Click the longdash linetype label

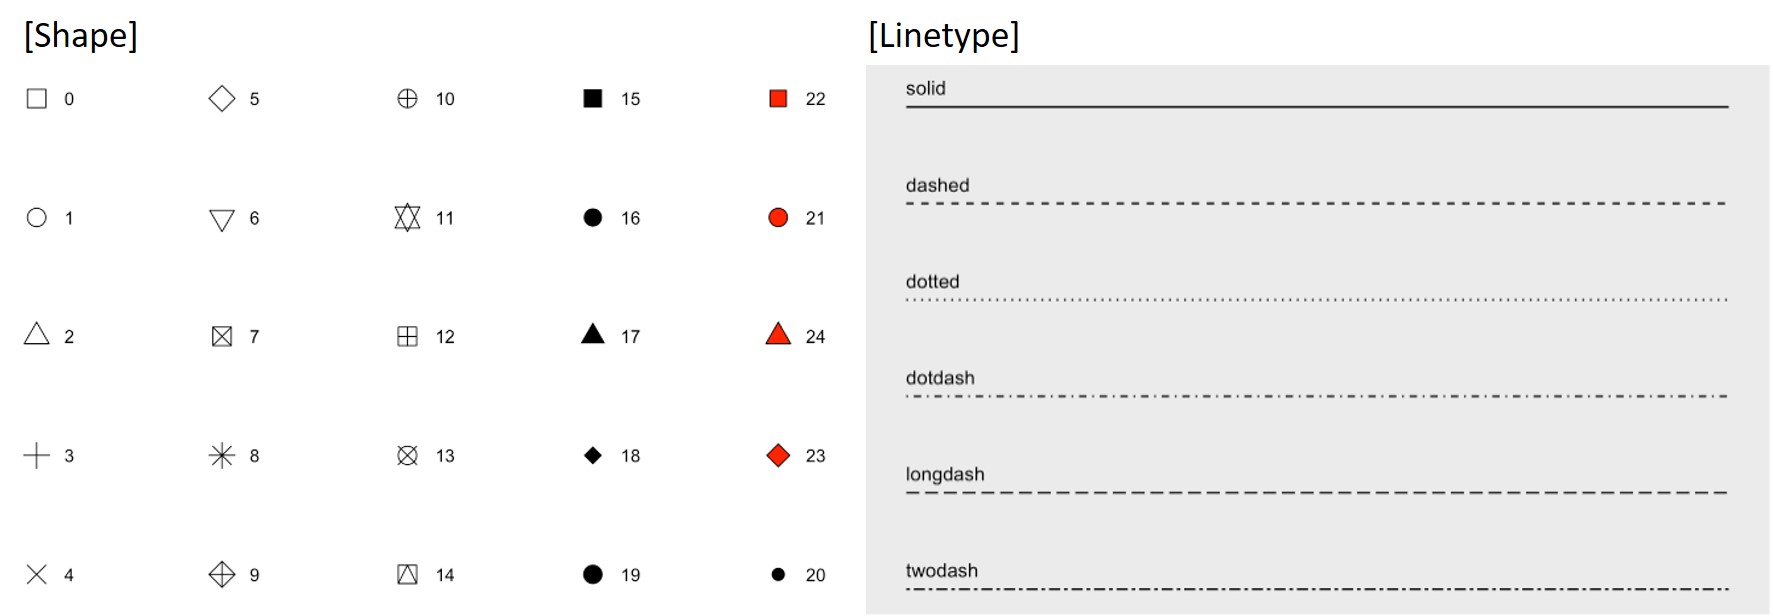pos(945,474)
